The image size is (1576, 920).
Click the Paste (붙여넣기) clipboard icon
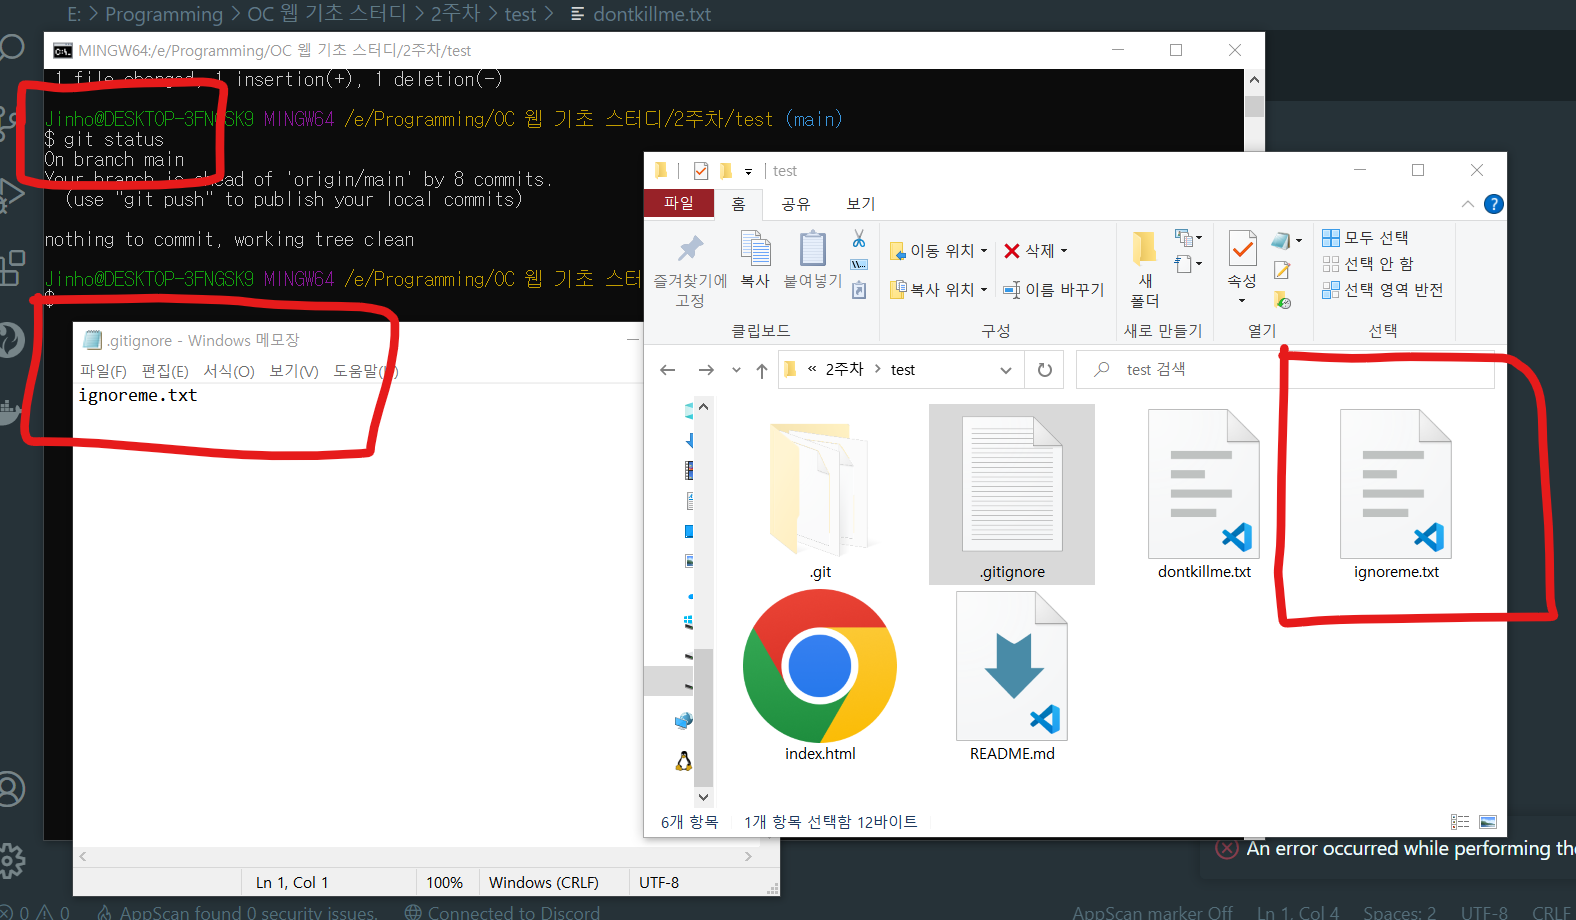(x=813, y=249)
